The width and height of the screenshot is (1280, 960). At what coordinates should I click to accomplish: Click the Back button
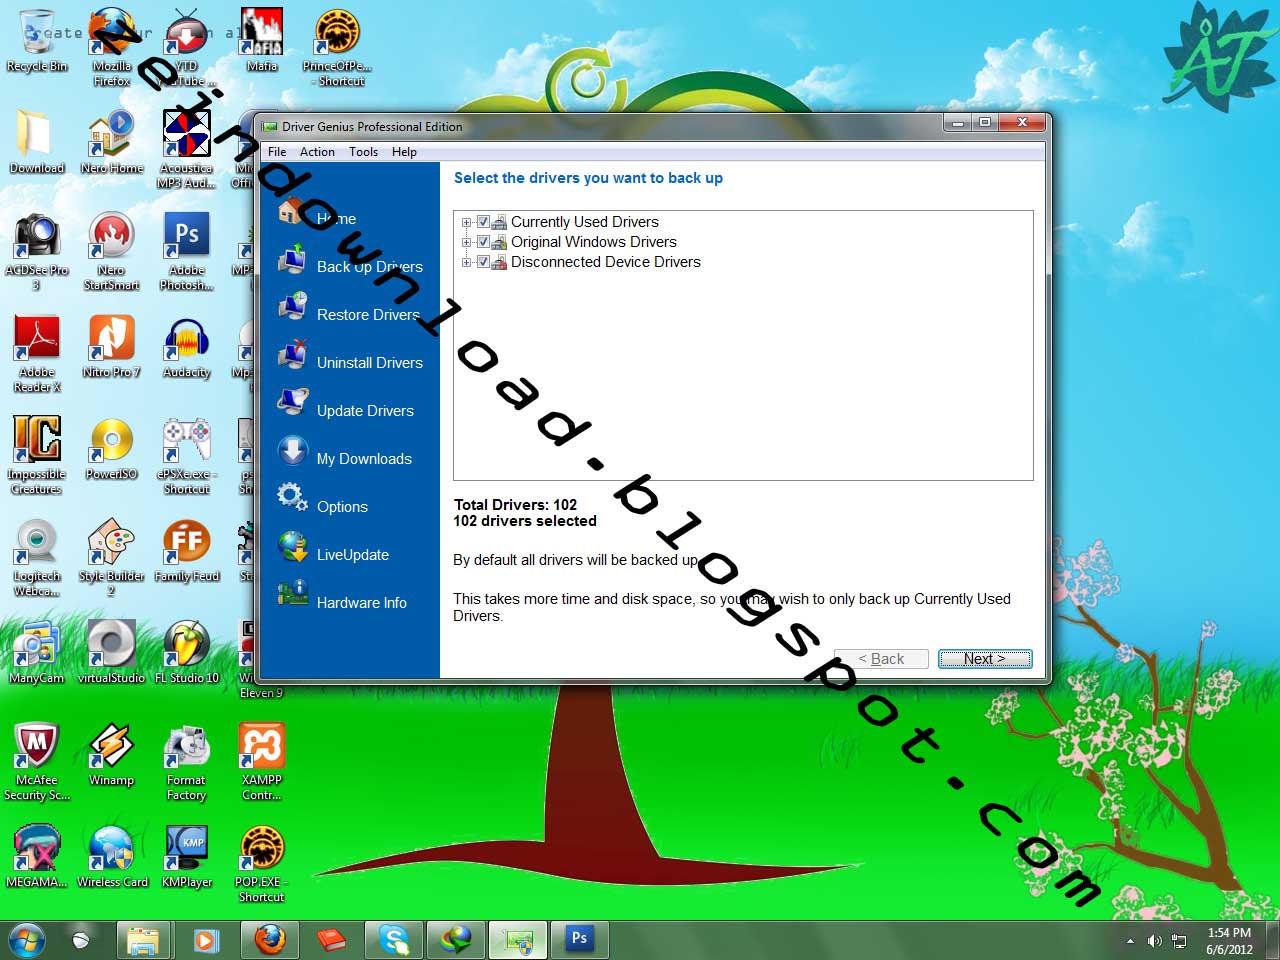pyautogui.click(x=881, y=659)
